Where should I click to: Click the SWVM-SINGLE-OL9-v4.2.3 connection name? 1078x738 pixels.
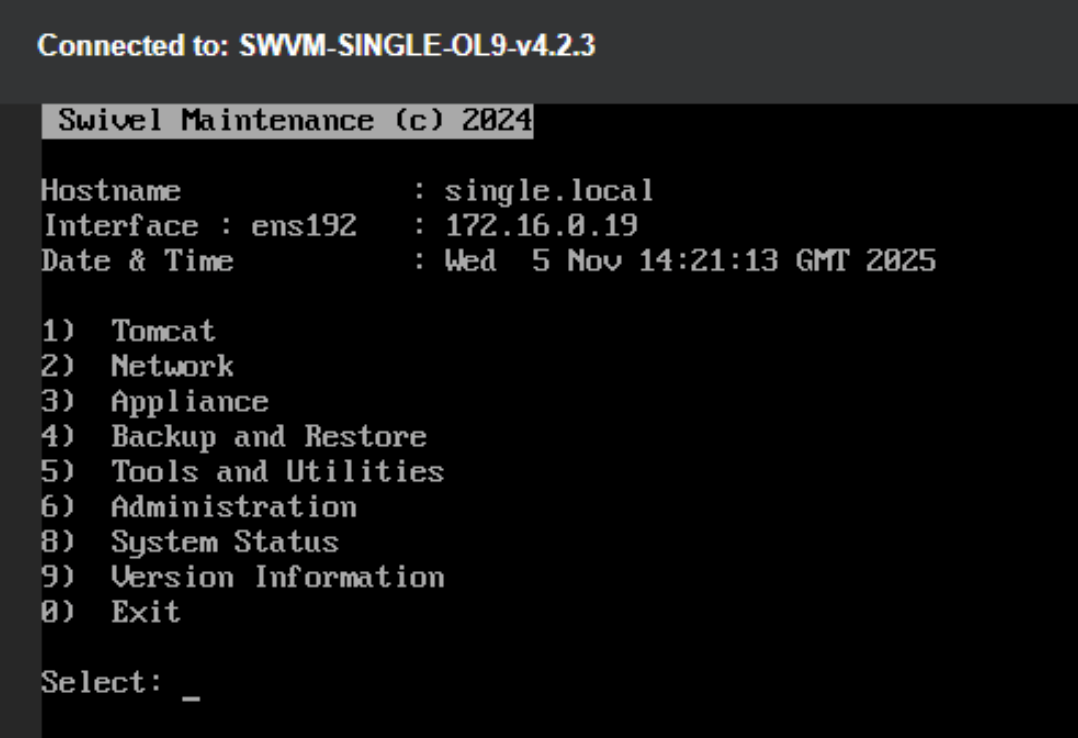pyautogui.click(x=417, y=46)
